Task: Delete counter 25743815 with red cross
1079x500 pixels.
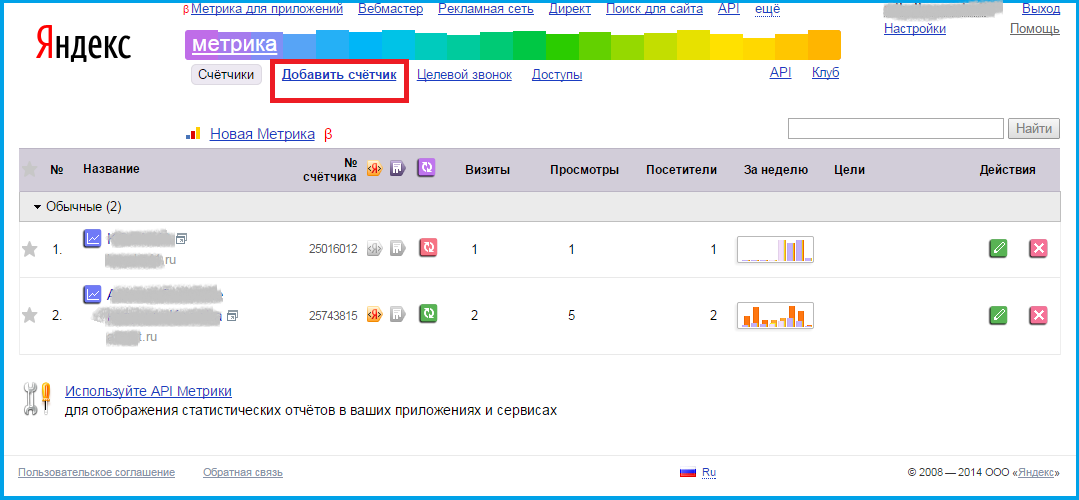Action: [1038, 316]
